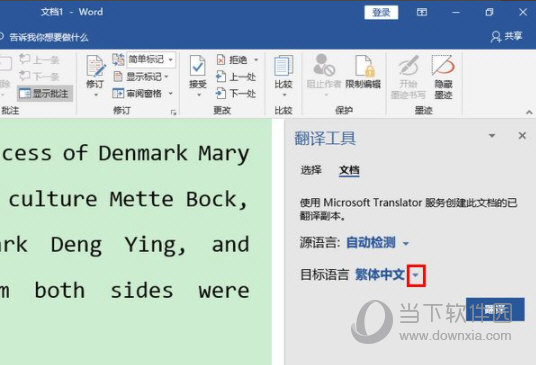Open the 翻译工具 pane options arrow
This screenshot has width=536, height=365.
(492, 136)
